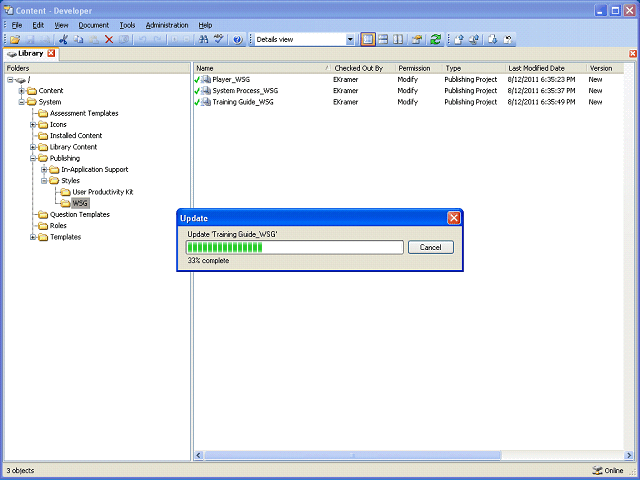Select the horizontal split layout icon

click(383, 40)
